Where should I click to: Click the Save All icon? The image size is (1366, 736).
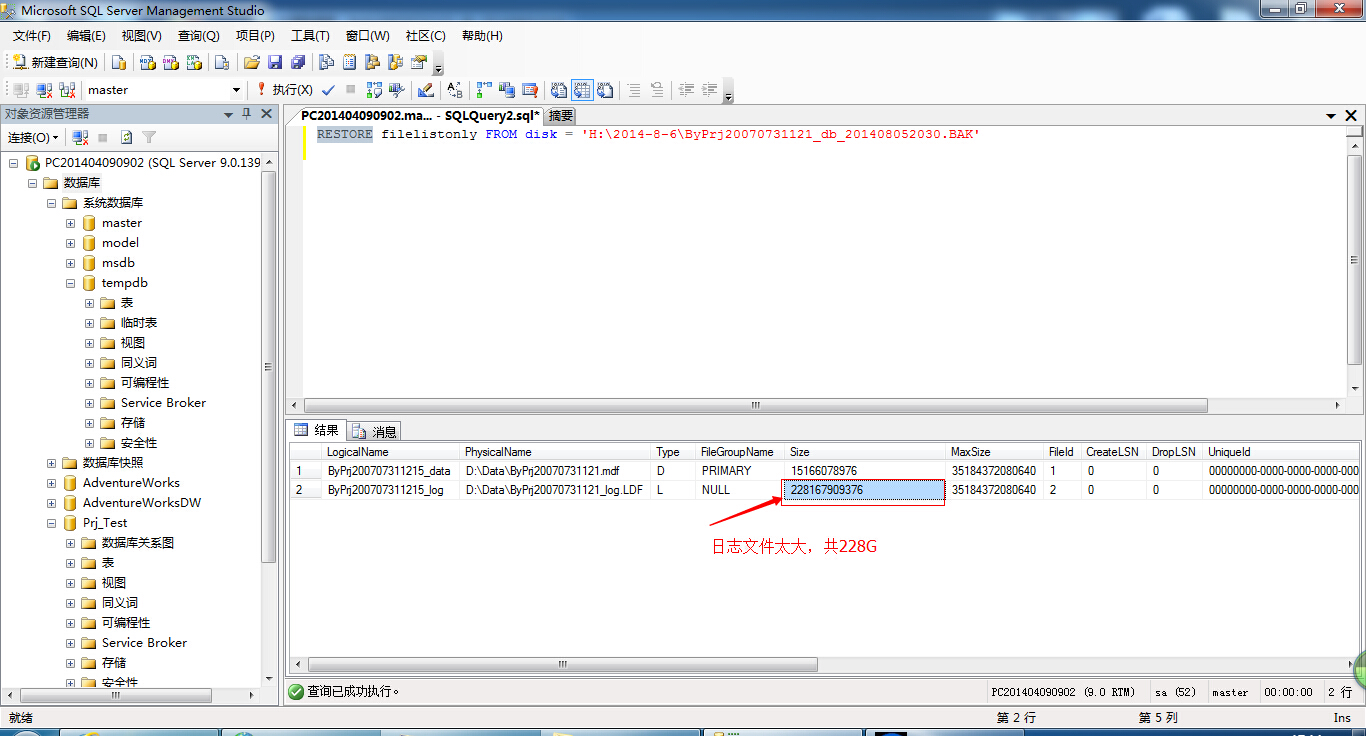(x=297, y=62)
